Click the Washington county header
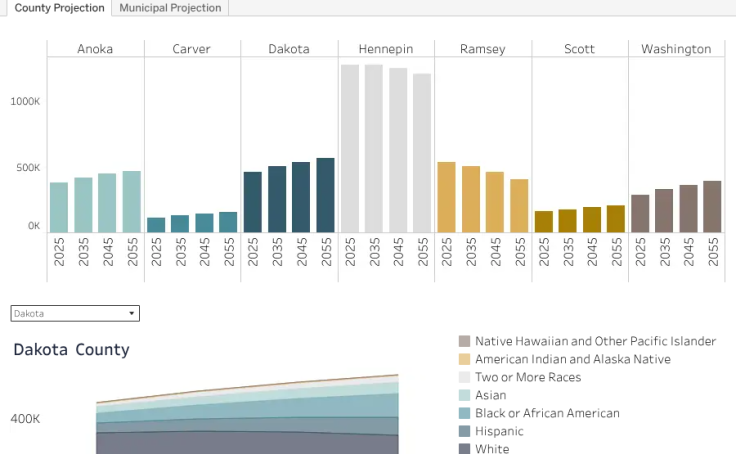The width and height of the screenshot is (736, 454). tap(676, 49)
